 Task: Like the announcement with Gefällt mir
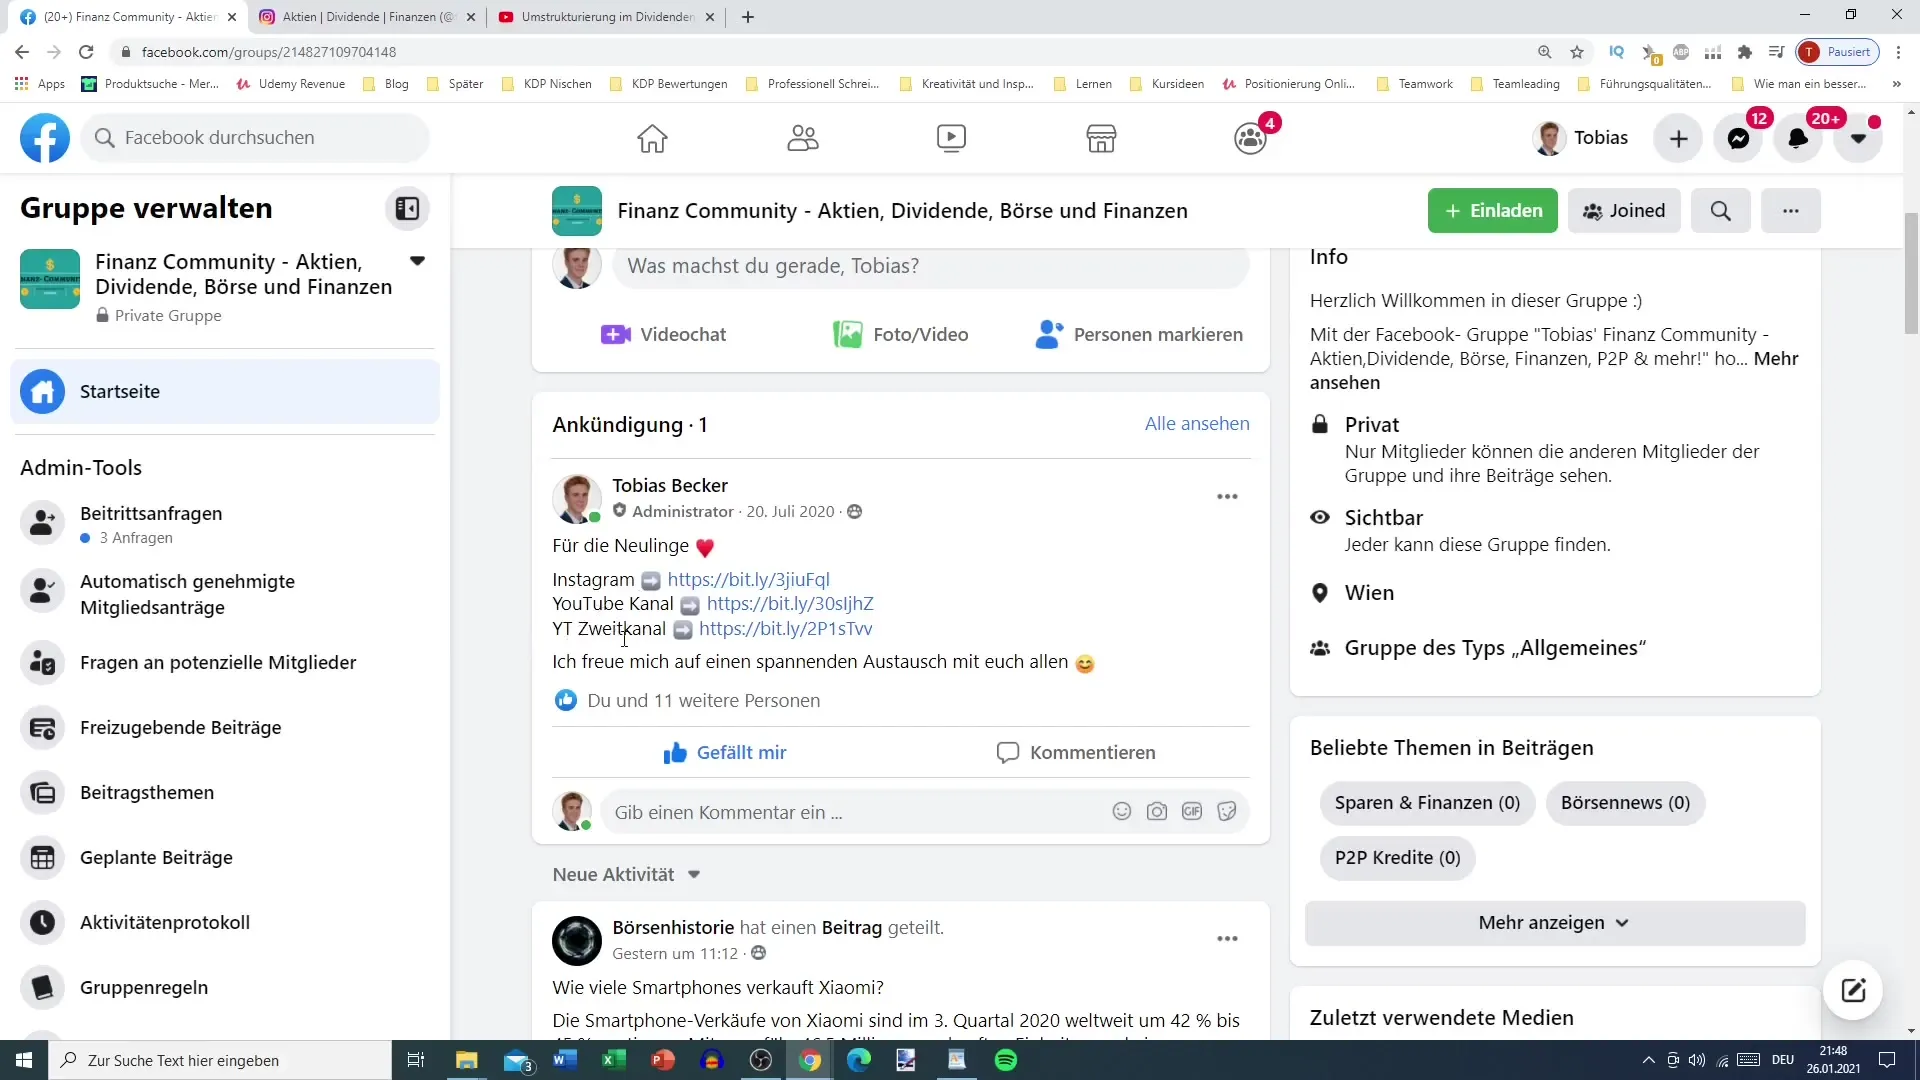[x=725, y=753]
